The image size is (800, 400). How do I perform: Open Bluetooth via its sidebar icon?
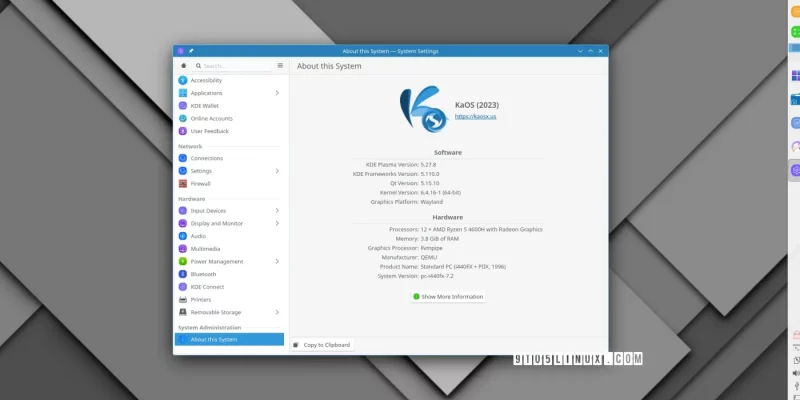[183, 274]
